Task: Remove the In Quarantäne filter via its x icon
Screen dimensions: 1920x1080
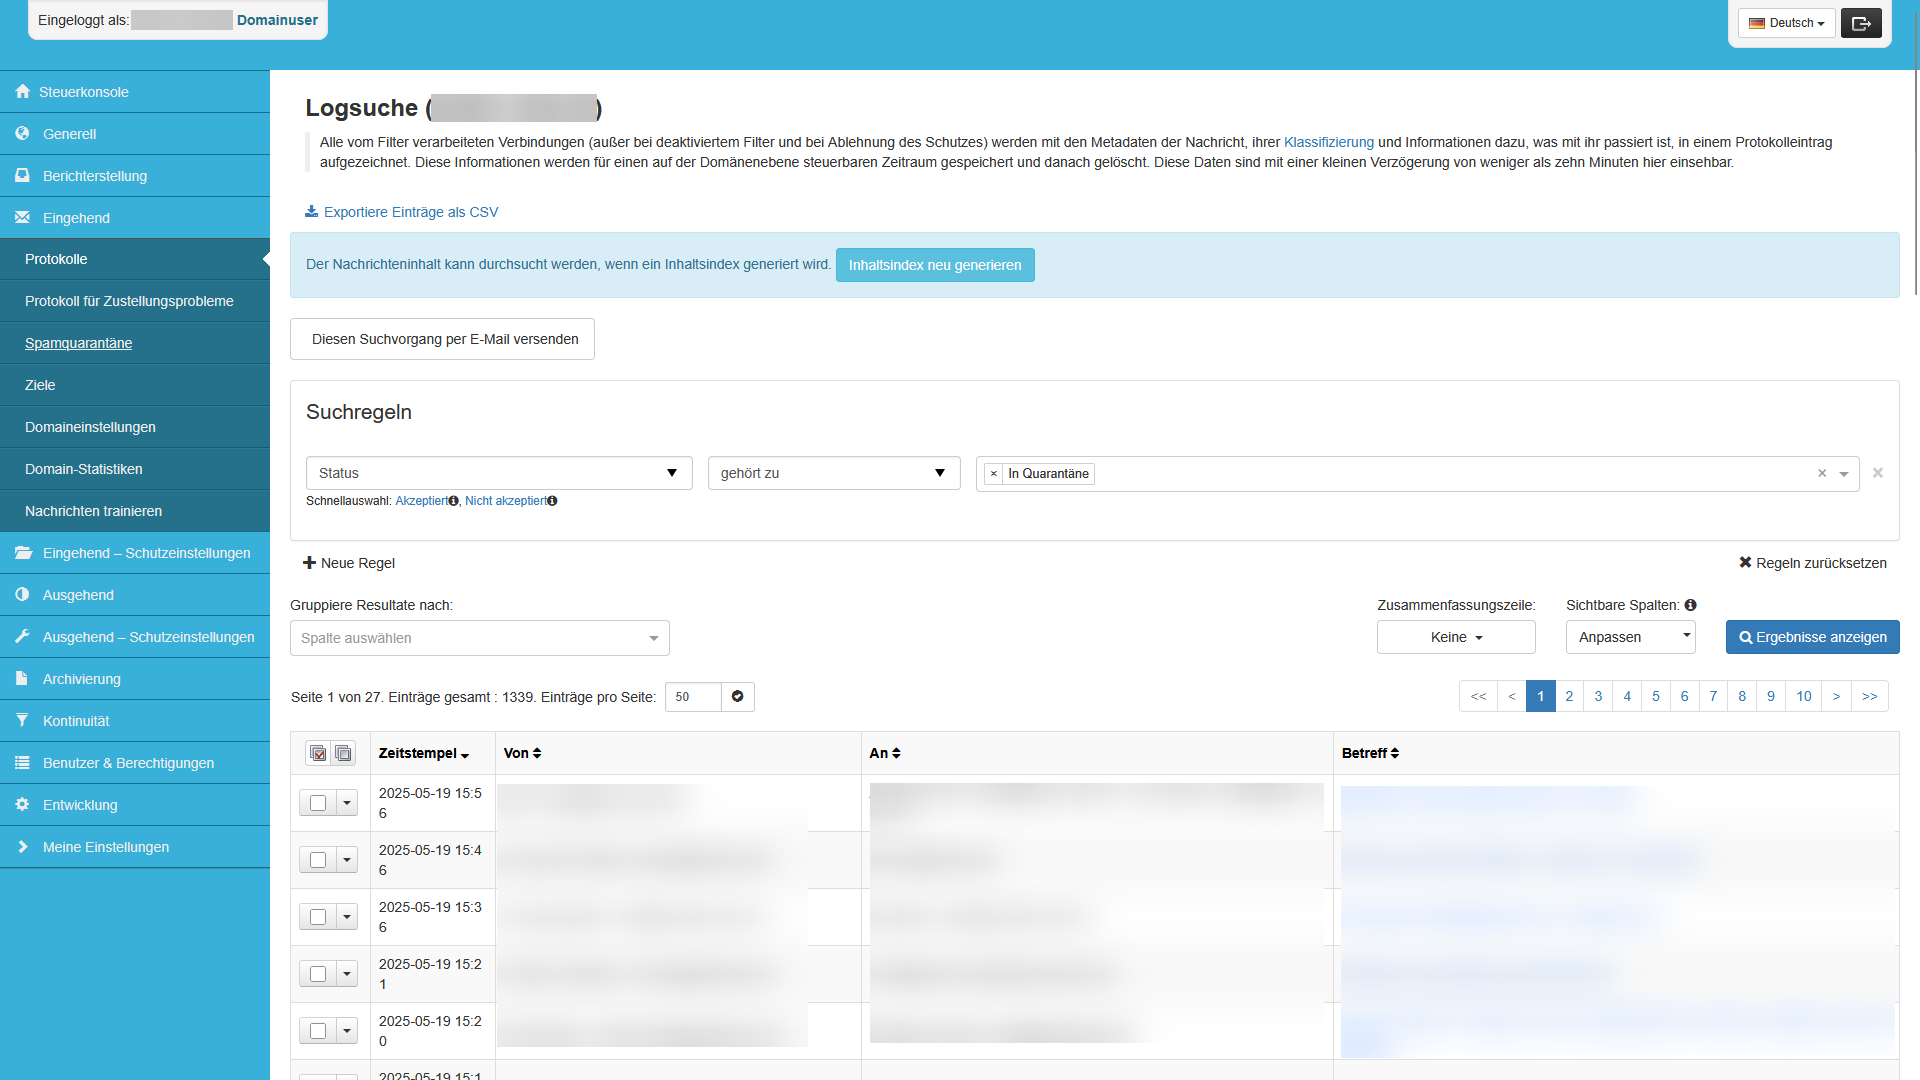Action: pyautogui.click(x=994, y=473)
